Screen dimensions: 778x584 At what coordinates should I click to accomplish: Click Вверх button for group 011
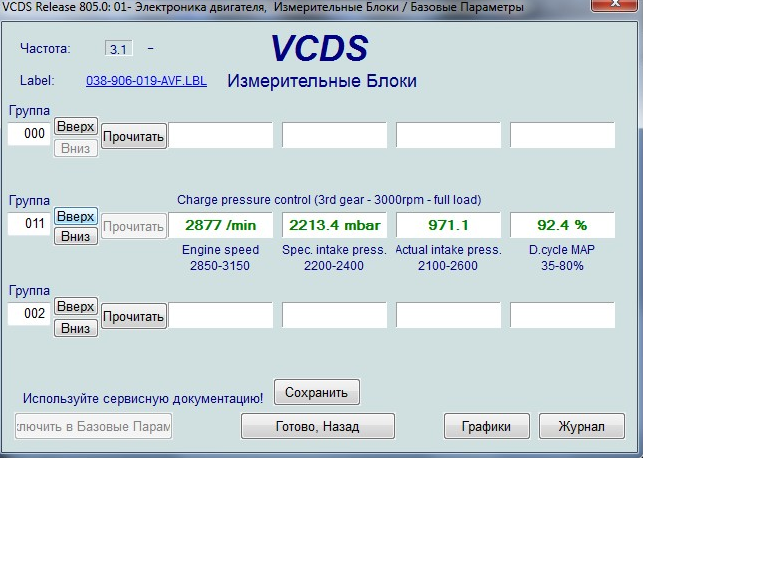click(x=75, y=217)
